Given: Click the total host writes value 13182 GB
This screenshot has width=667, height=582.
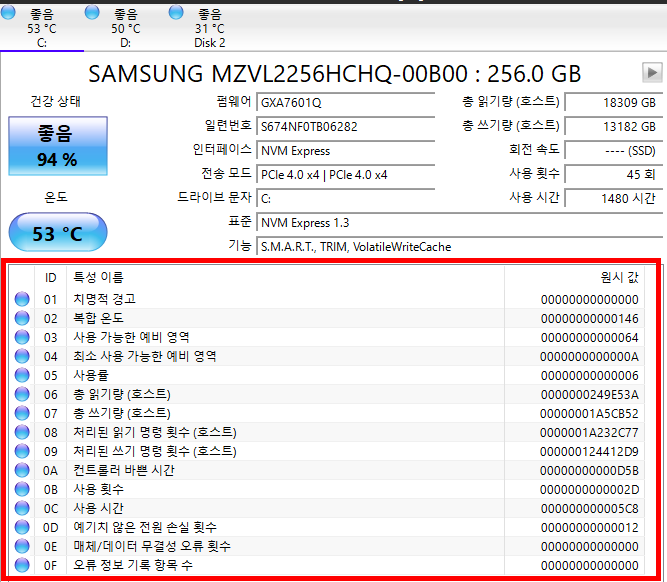Looking at the screenshot, I should pyautogui.click(x=613, y=126).
